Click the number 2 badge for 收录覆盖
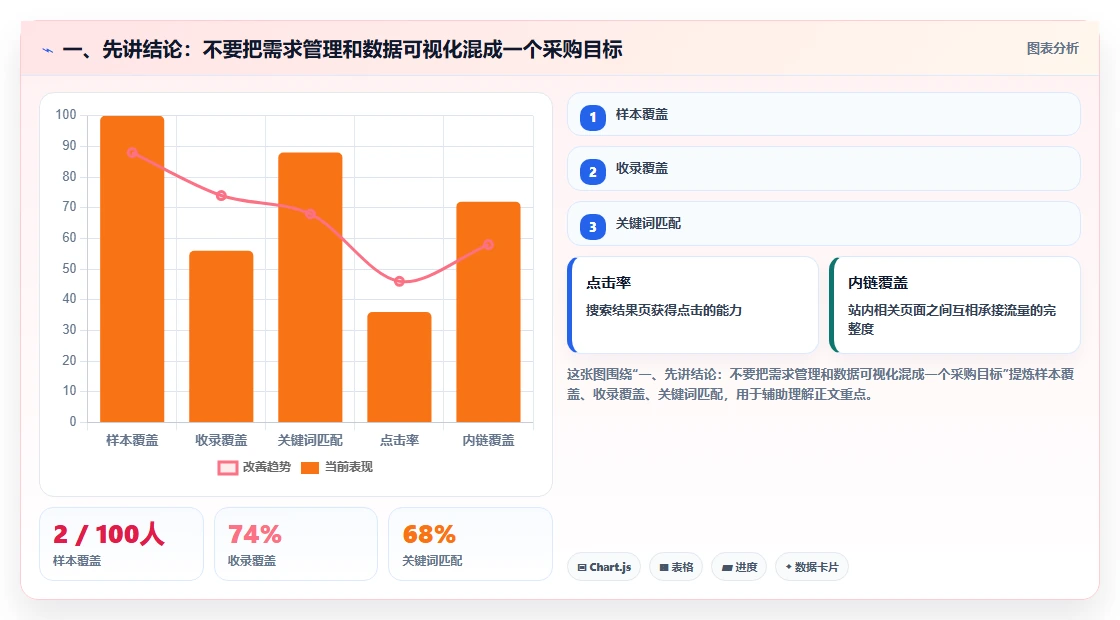This screenshot has height=620, width=1120. [x=592, y=171]
